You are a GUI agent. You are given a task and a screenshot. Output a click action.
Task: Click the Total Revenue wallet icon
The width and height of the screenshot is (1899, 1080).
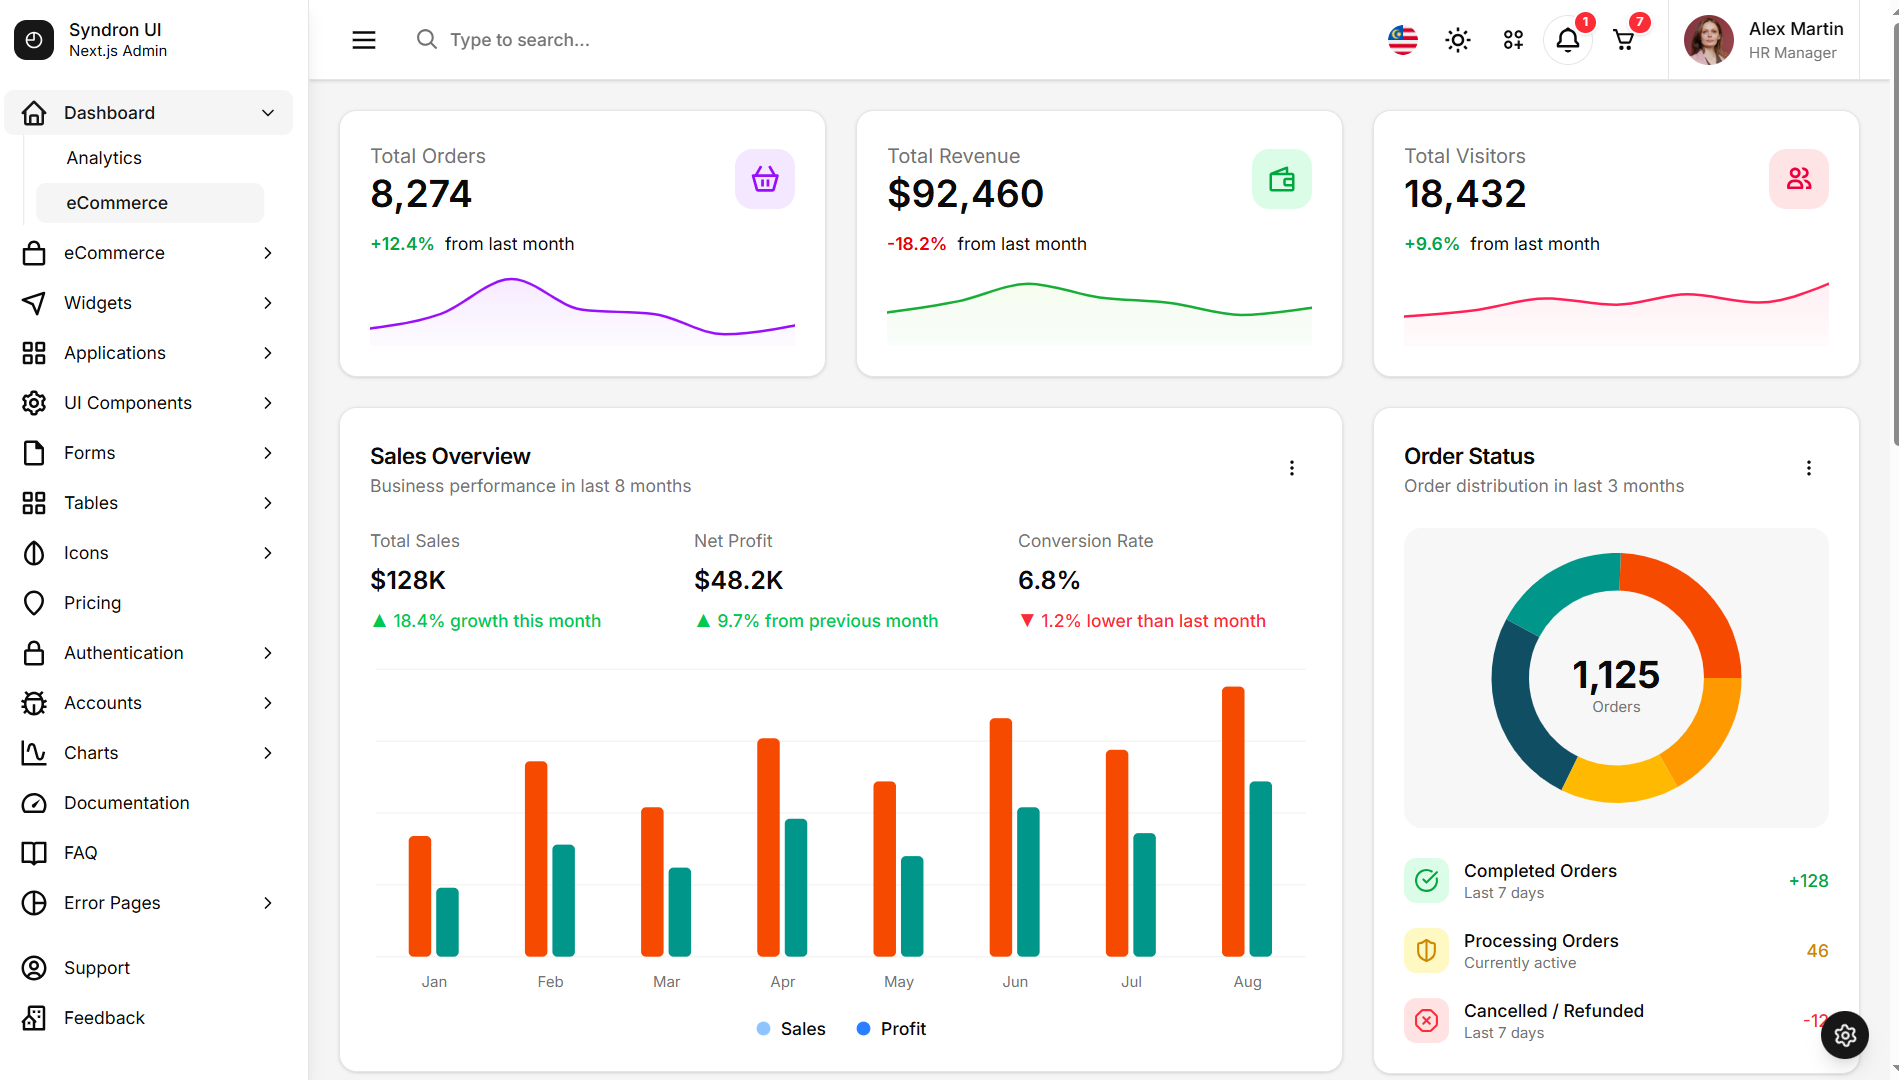1282,179
